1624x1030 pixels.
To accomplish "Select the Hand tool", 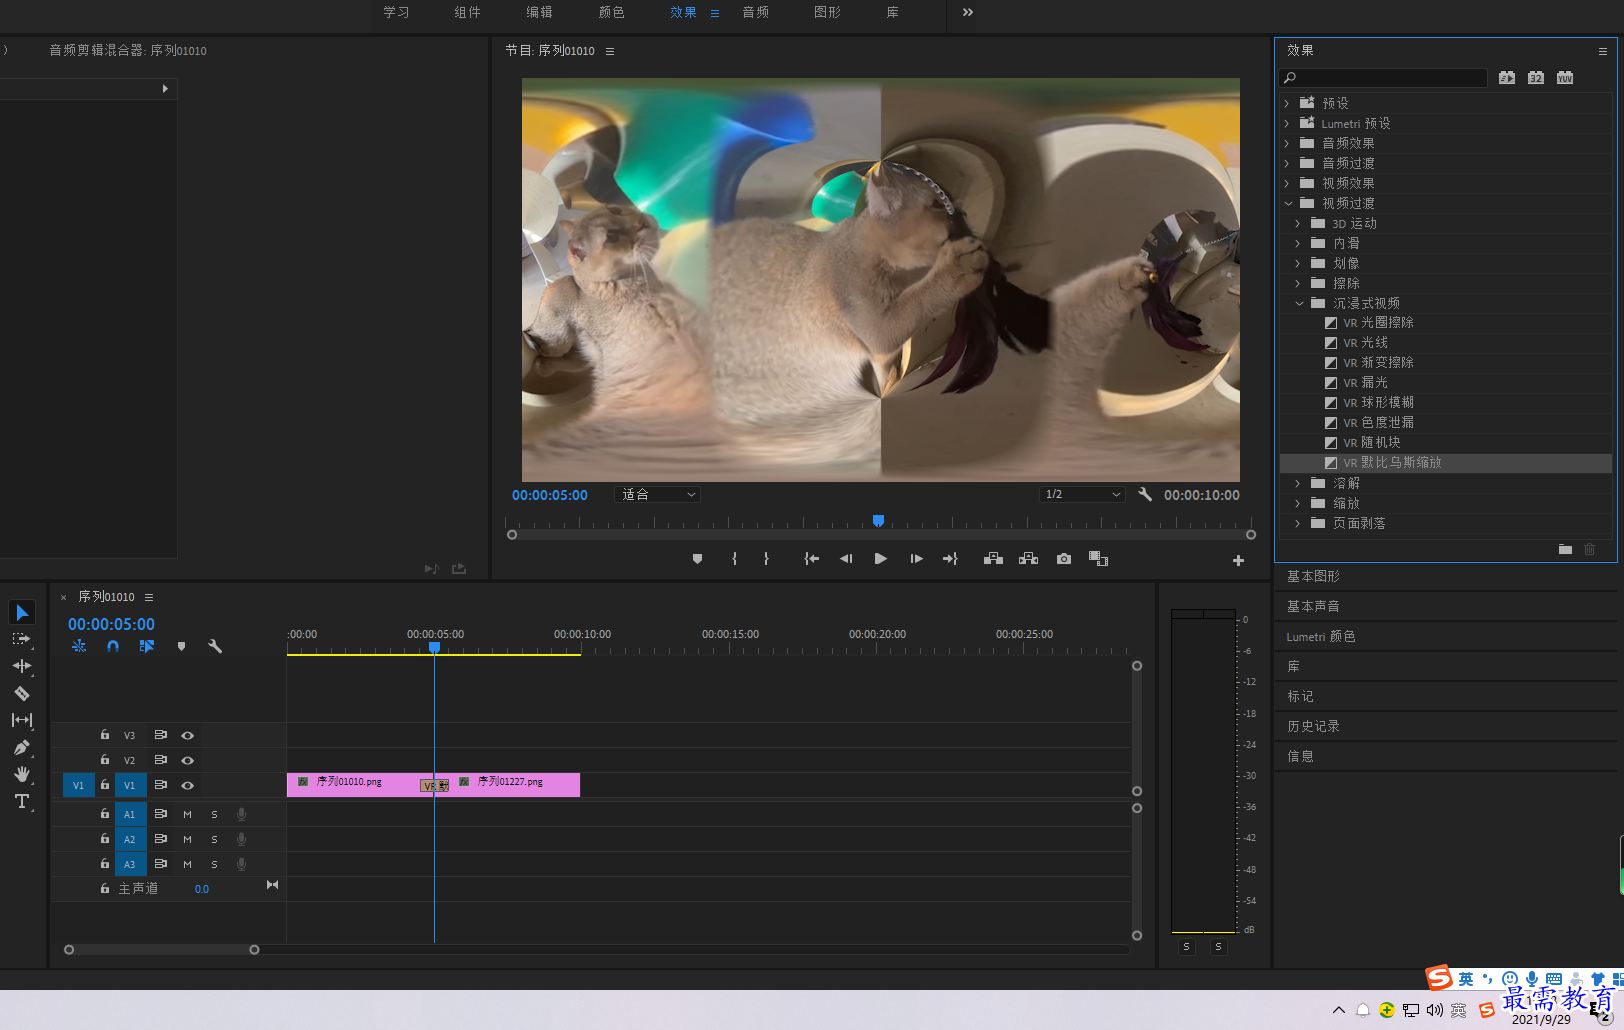I will coord(22,774).
